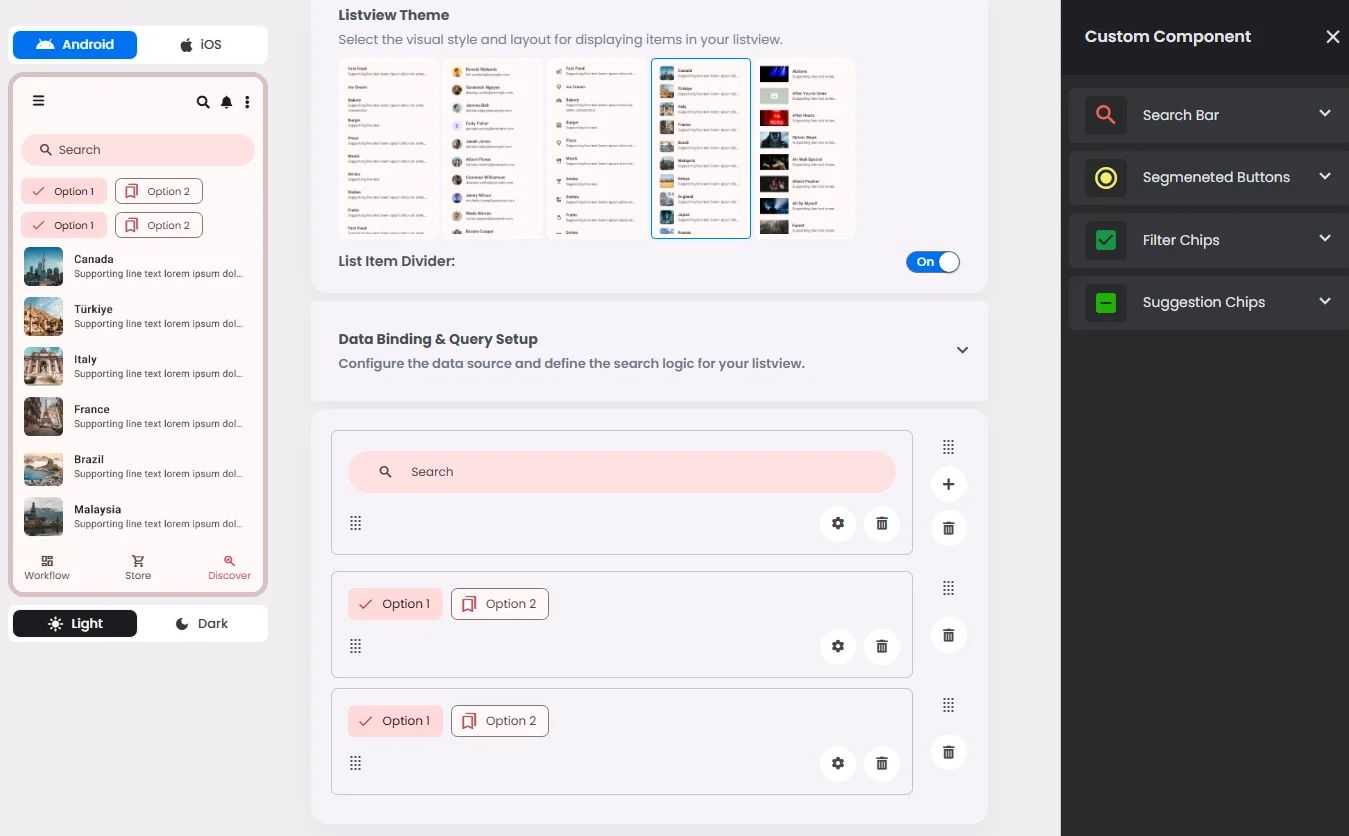Viewport: 1349px width, 836px height.
Task: Toggle Option 2 chip in the bottom builder card
Action: tap(500, 721)
